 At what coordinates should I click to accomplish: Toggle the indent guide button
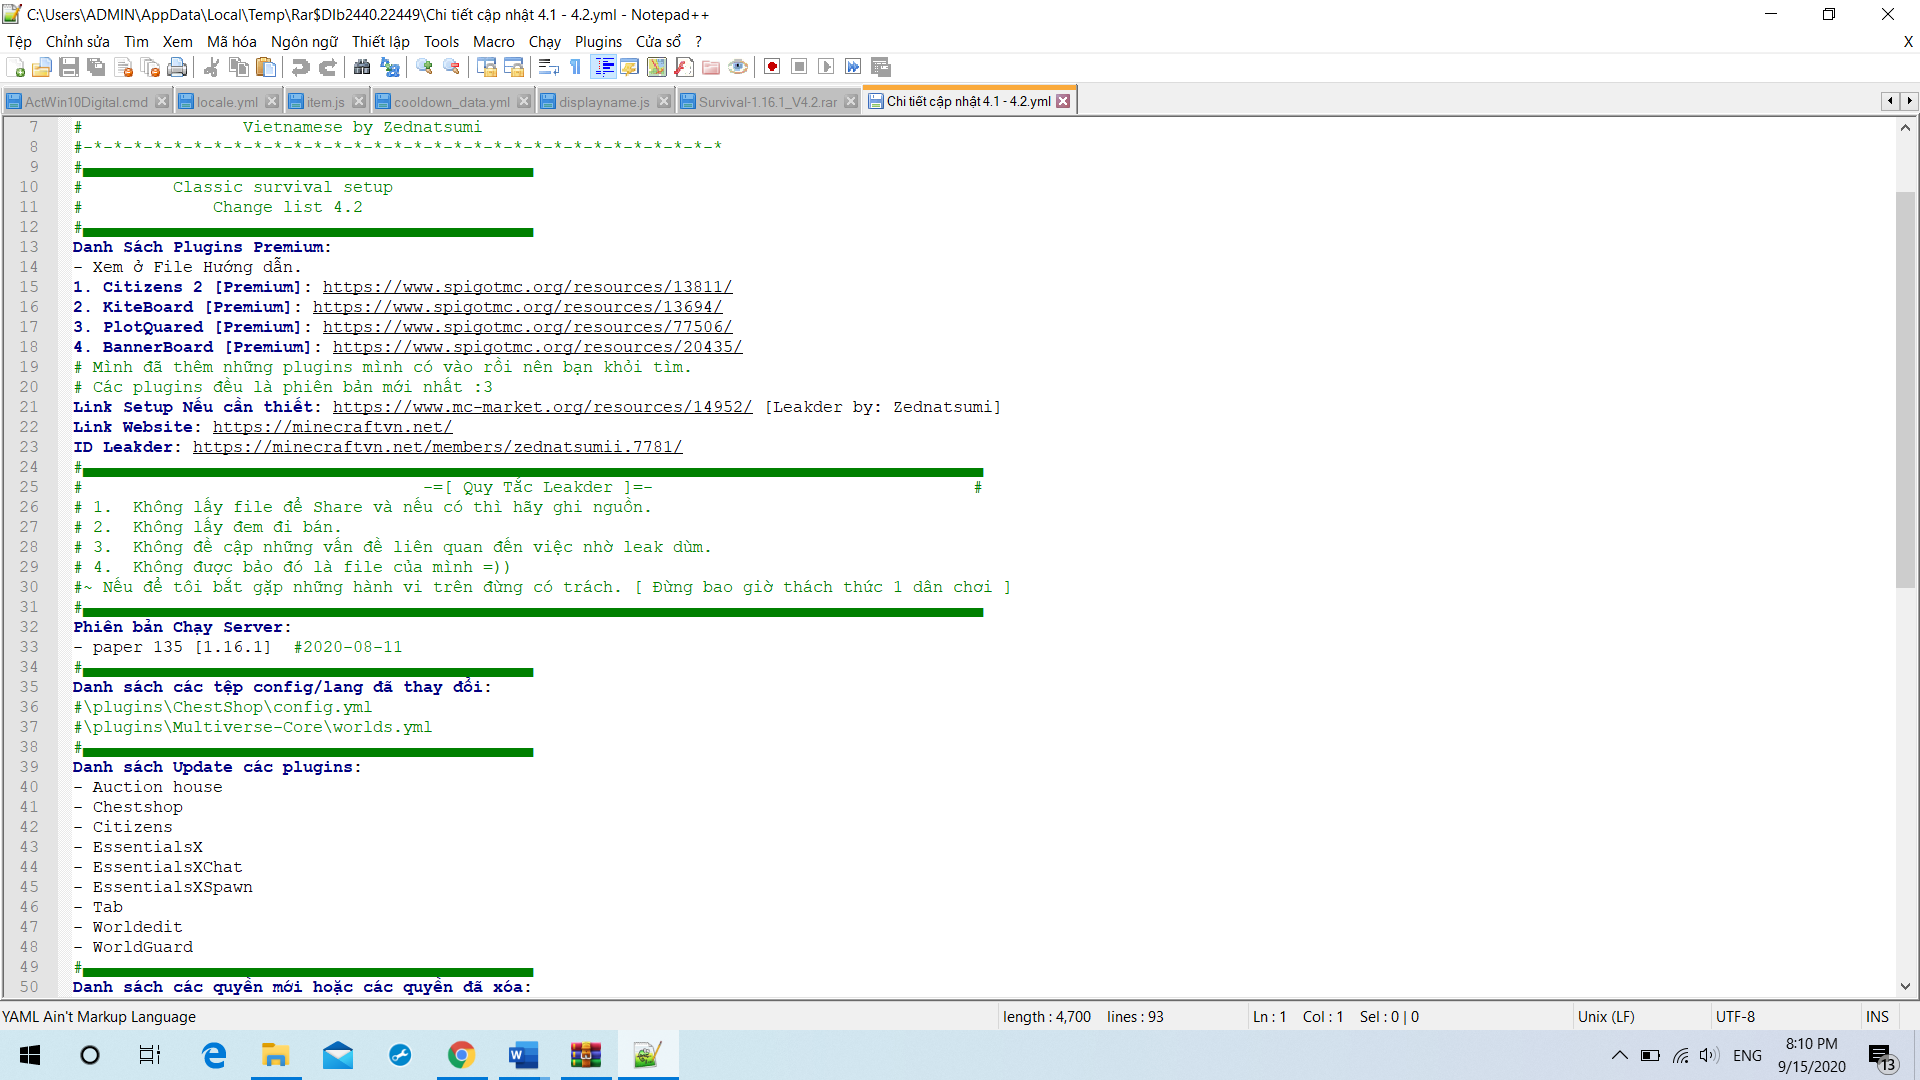point(604,67)
